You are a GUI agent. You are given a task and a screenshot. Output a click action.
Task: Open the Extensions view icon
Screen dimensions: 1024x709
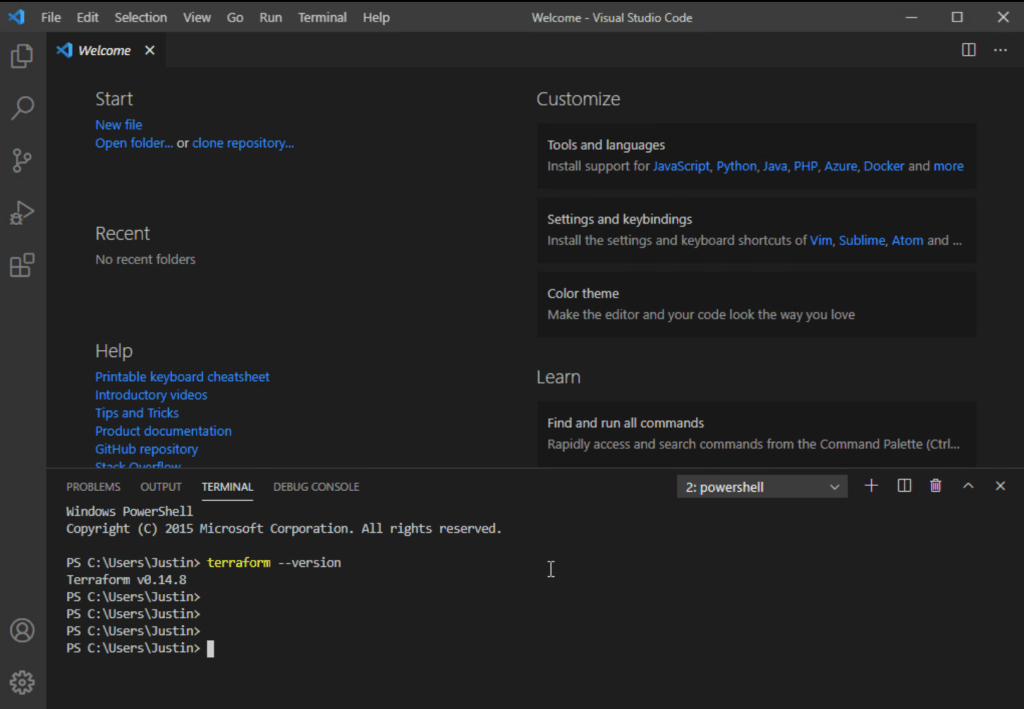pos(22,265)
